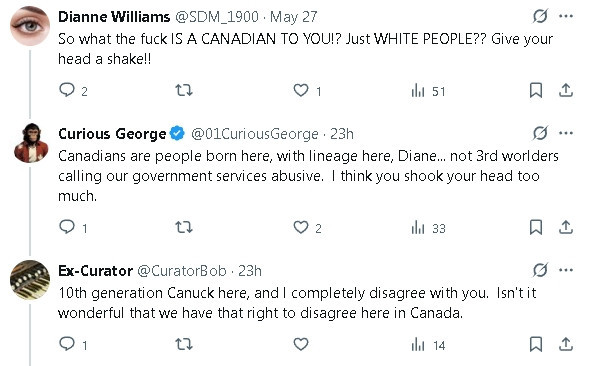Open Ex-Curator's piano avatar
This screenshot has width=589, height=366.
(x=30, y=280)
